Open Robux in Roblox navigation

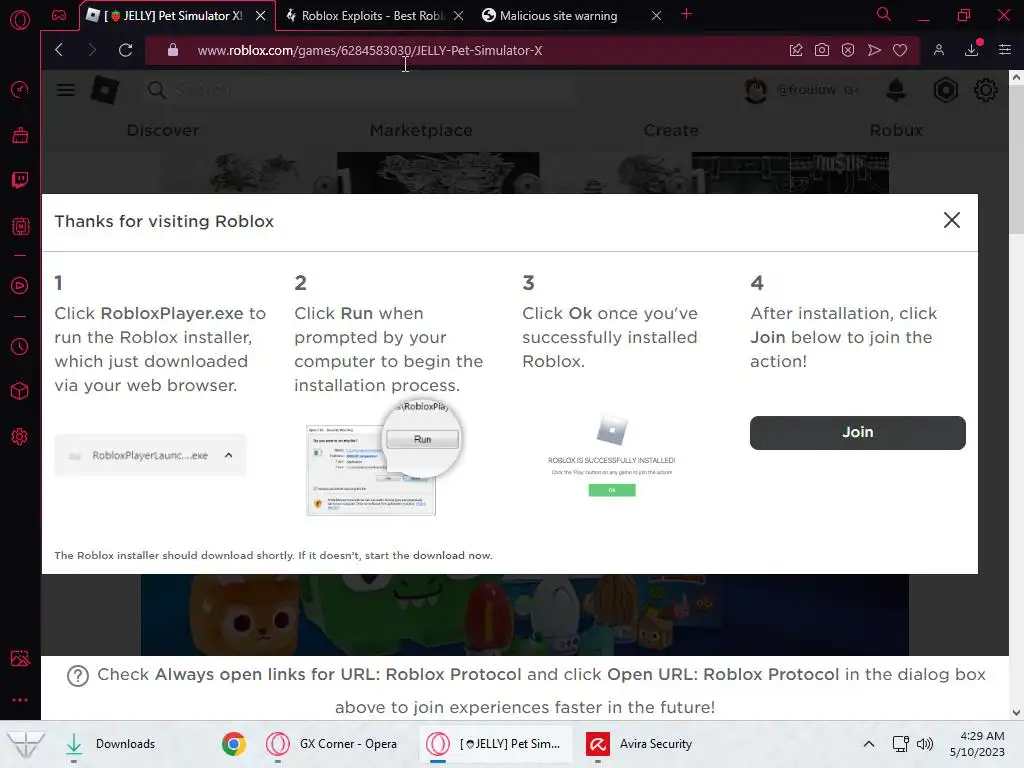896,131
